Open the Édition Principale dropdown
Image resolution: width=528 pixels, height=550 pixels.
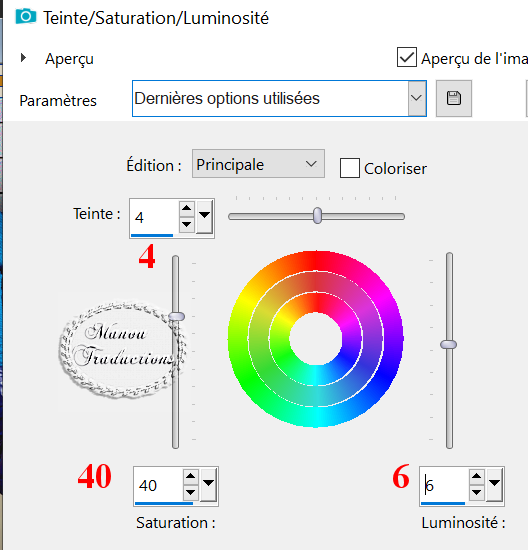pyautogui.click(x=258, y=164)
